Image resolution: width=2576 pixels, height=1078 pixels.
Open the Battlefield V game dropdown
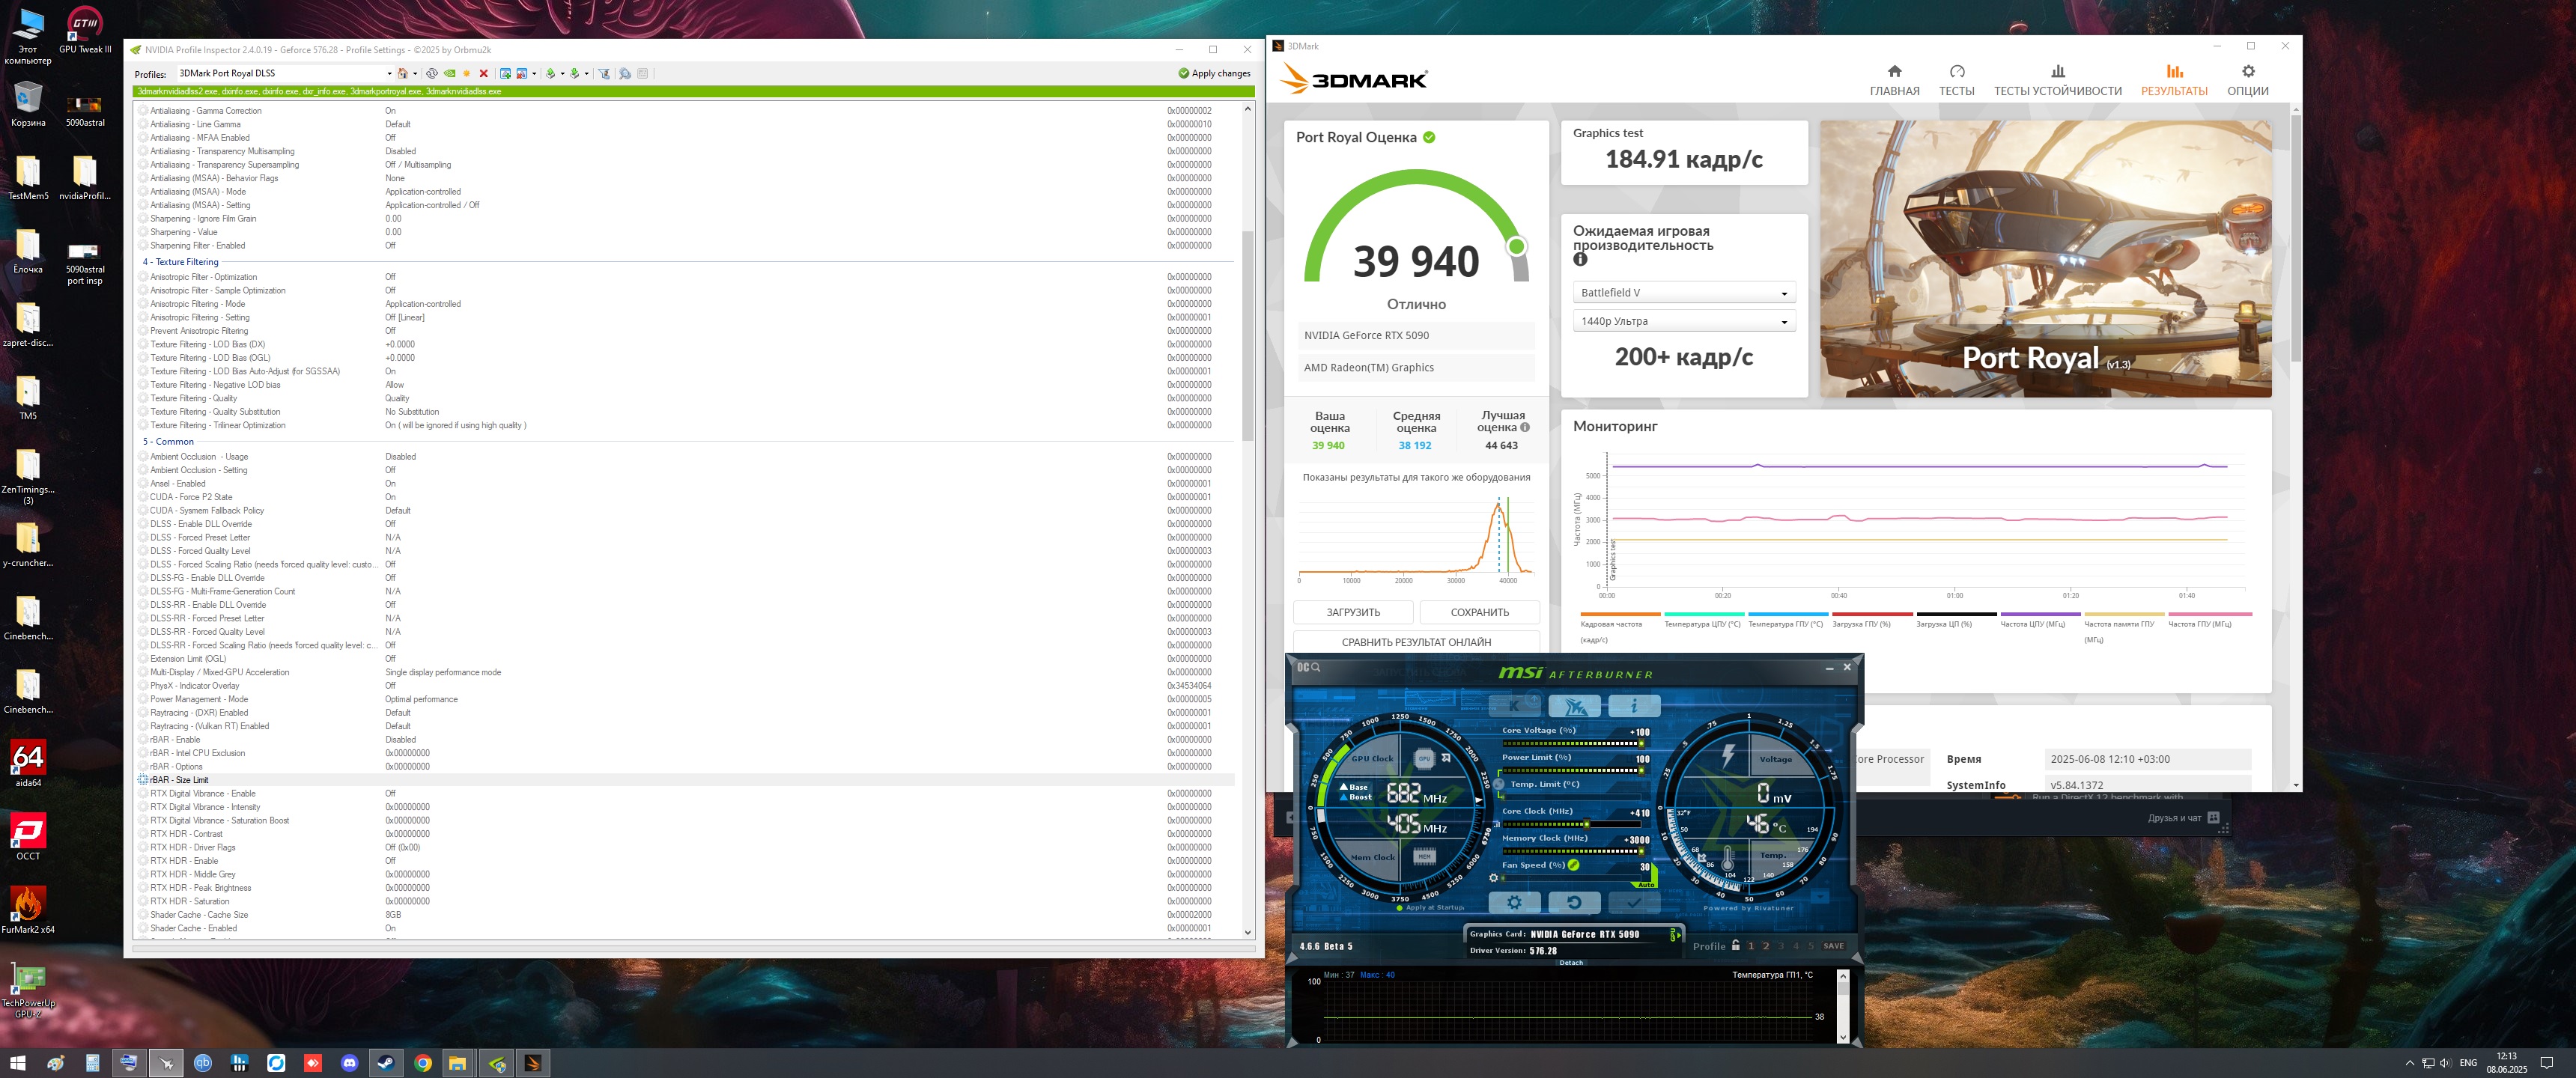(x=1683, y=293)
